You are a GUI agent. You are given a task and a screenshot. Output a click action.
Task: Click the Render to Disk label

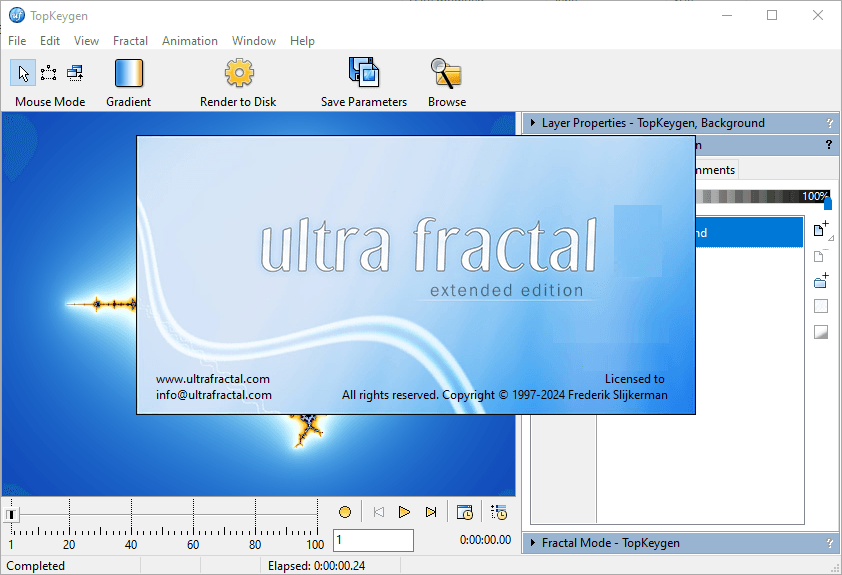point(238,102)
